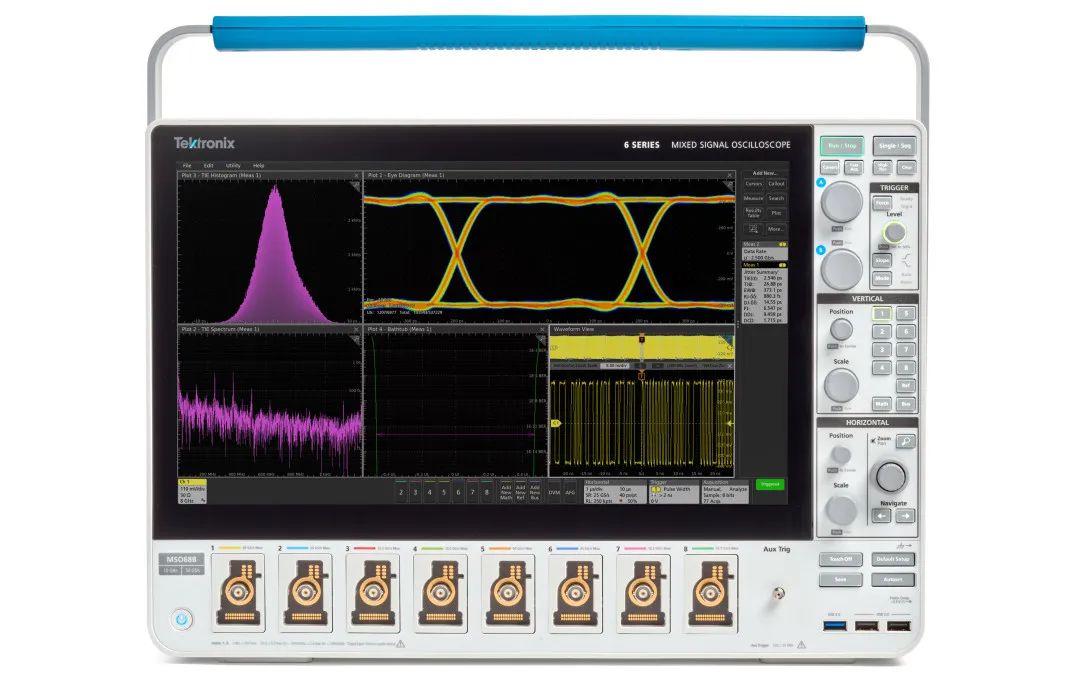
Task: Toggle the Touch Off button
Action: point(840,559)
